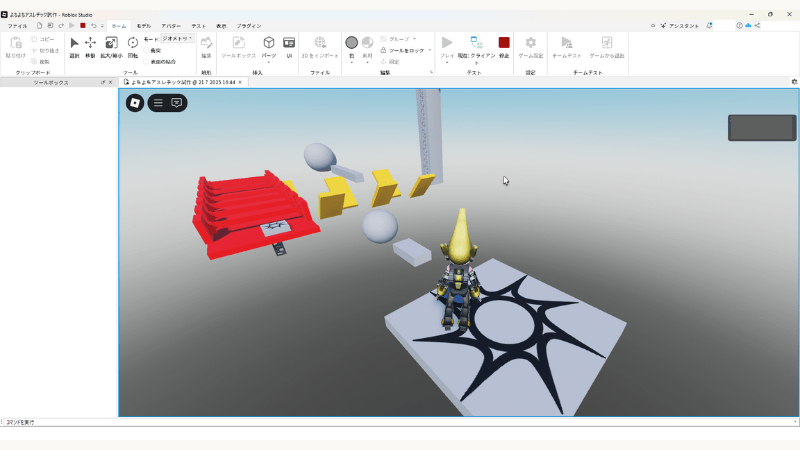Open the chat bubble icon in viewport
Viewport: 800px width, 450px height.
tap(177, 103)
